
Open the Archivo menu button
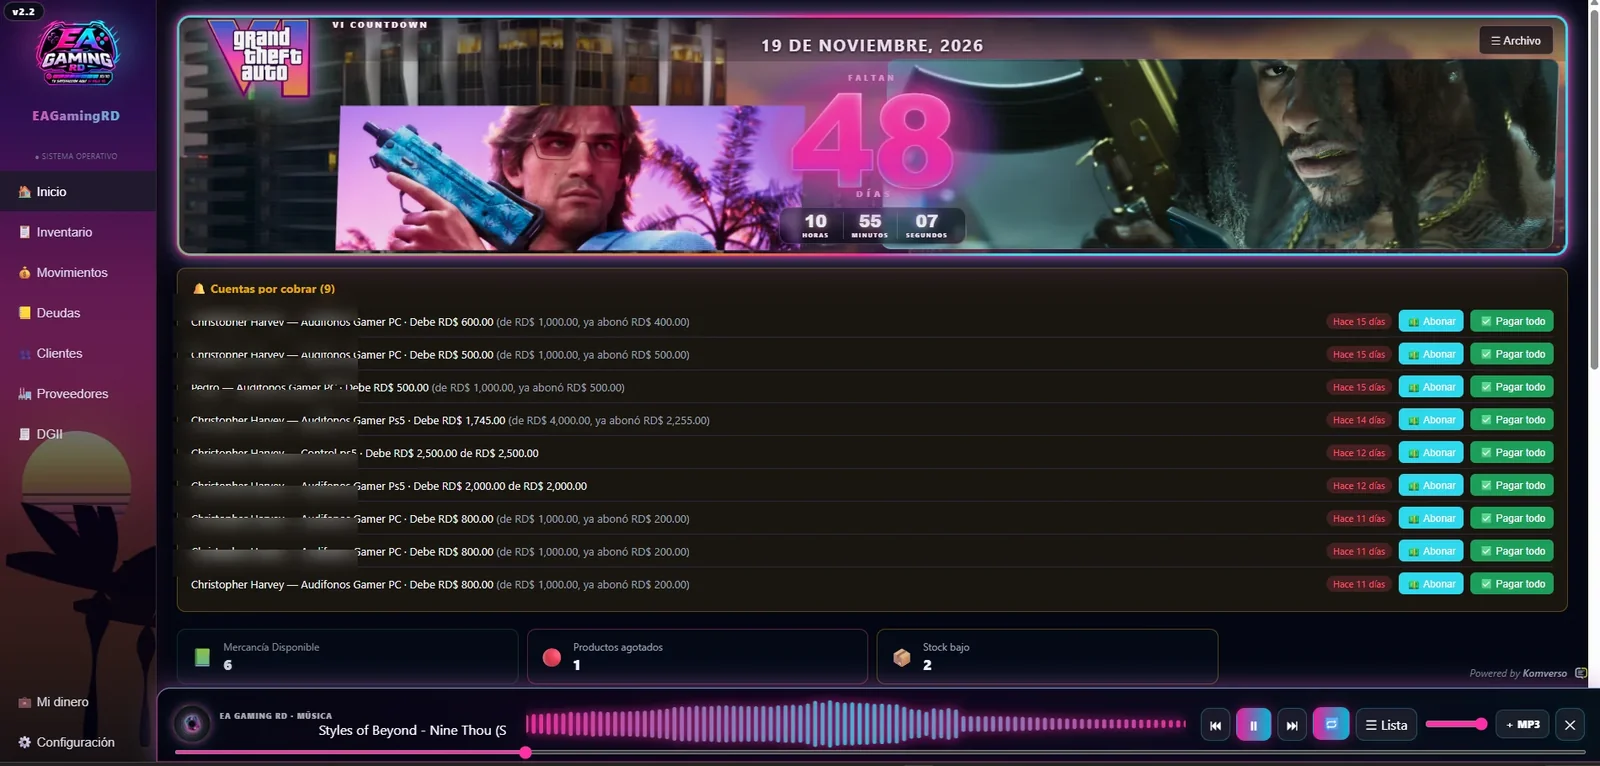[1516, 40]
